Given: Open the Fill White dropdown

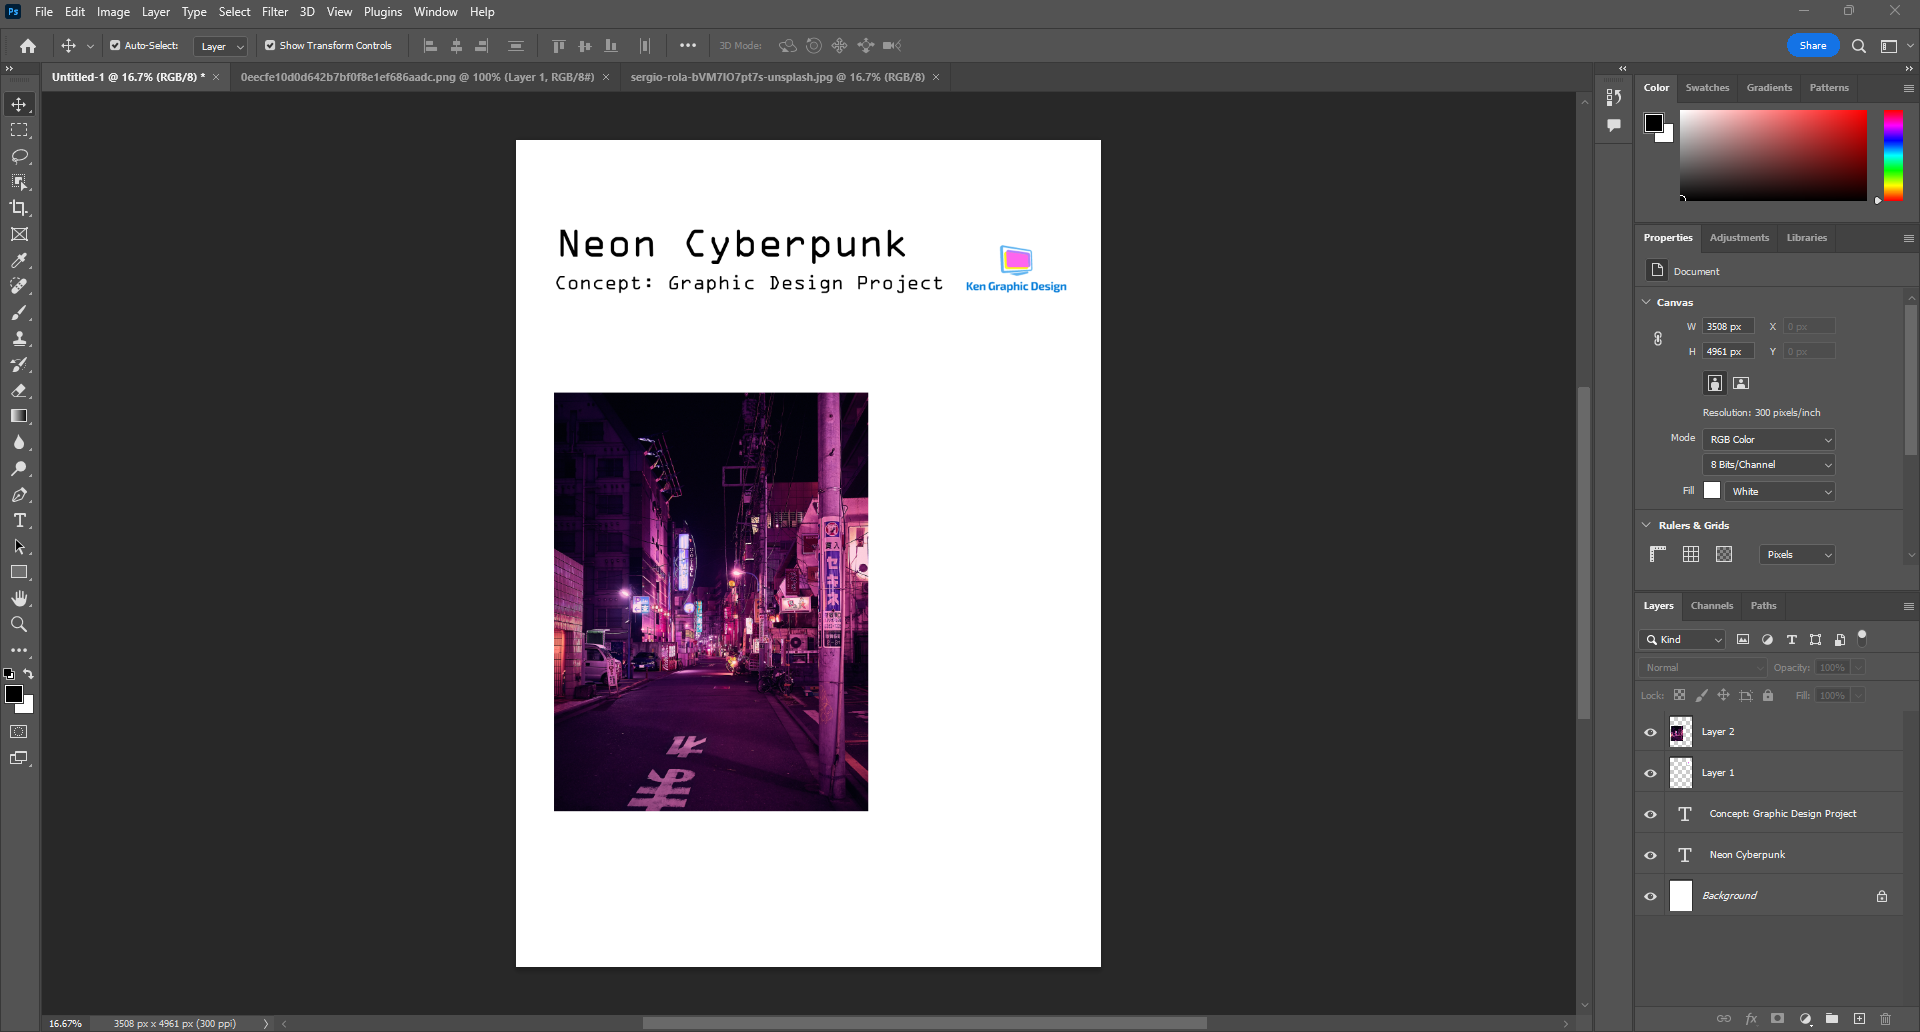Looking at the screenshot, I should pyautogui.click(x=1780, y=492).
